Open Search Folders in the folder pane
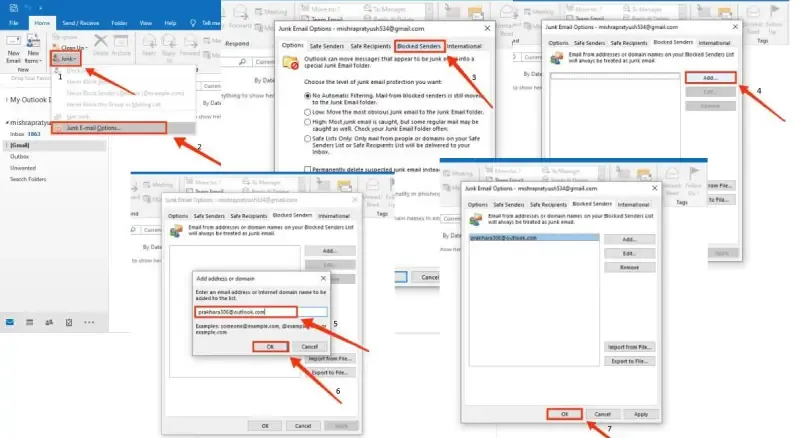 (x=28, y=179)
